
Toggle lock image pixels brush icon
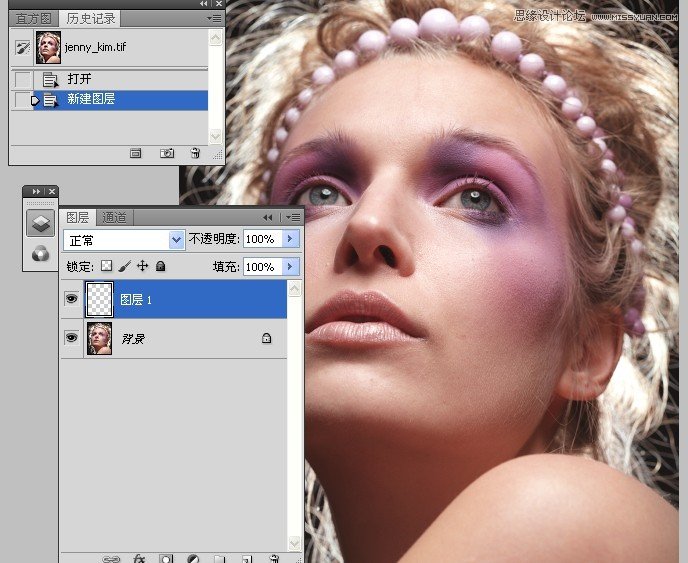pos(124,267)
